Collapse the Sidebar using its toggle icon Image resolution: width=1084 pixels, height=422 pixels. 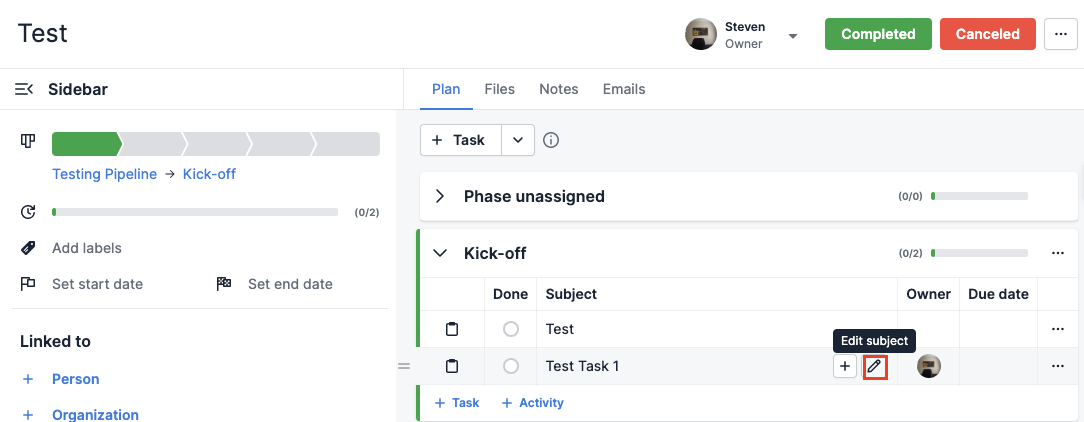click(x=24, y=89)
